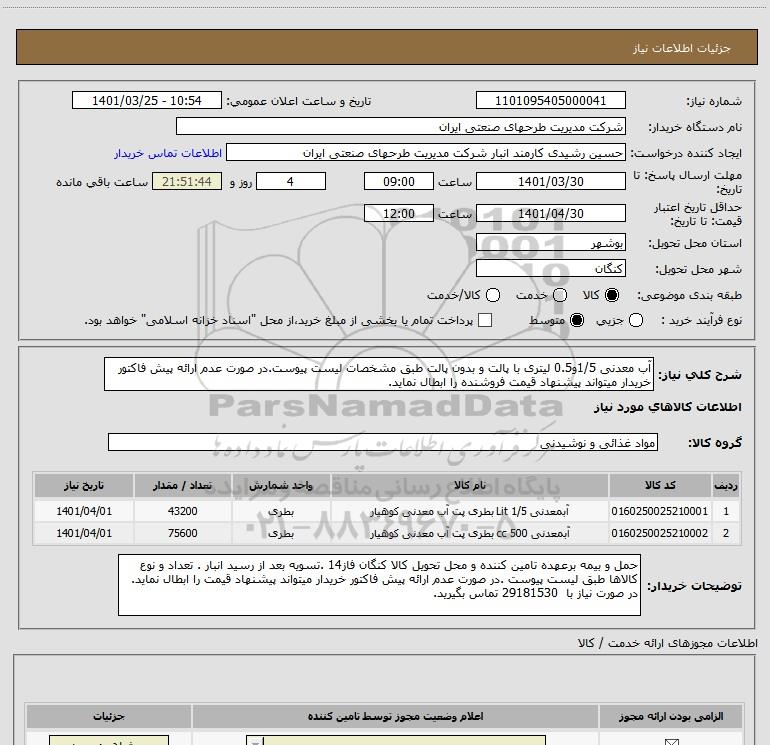This screenshot has height=745, width=770.
Task: Click price validity time 12:00
Action: [x=399, y=213]
